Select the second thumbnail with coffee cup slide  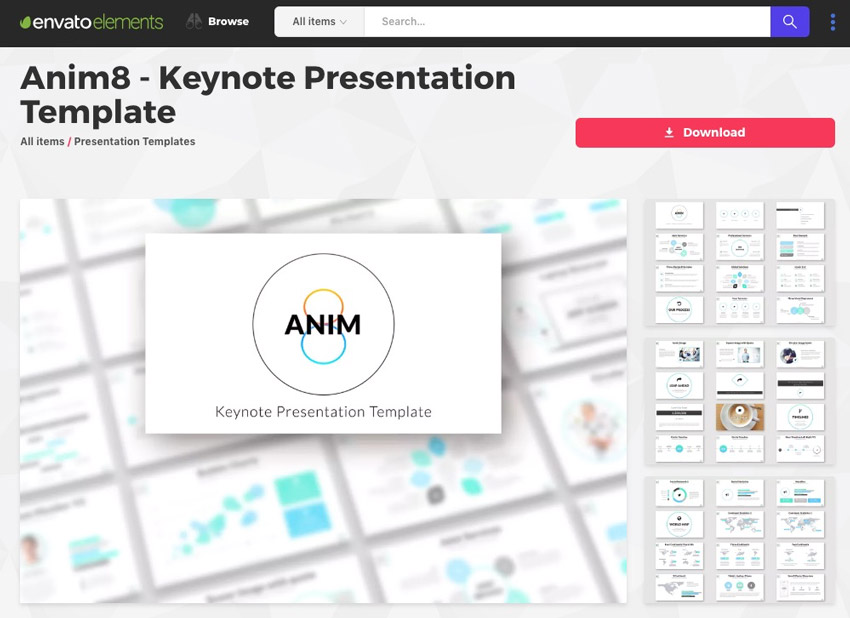click(x=739, y=402)
